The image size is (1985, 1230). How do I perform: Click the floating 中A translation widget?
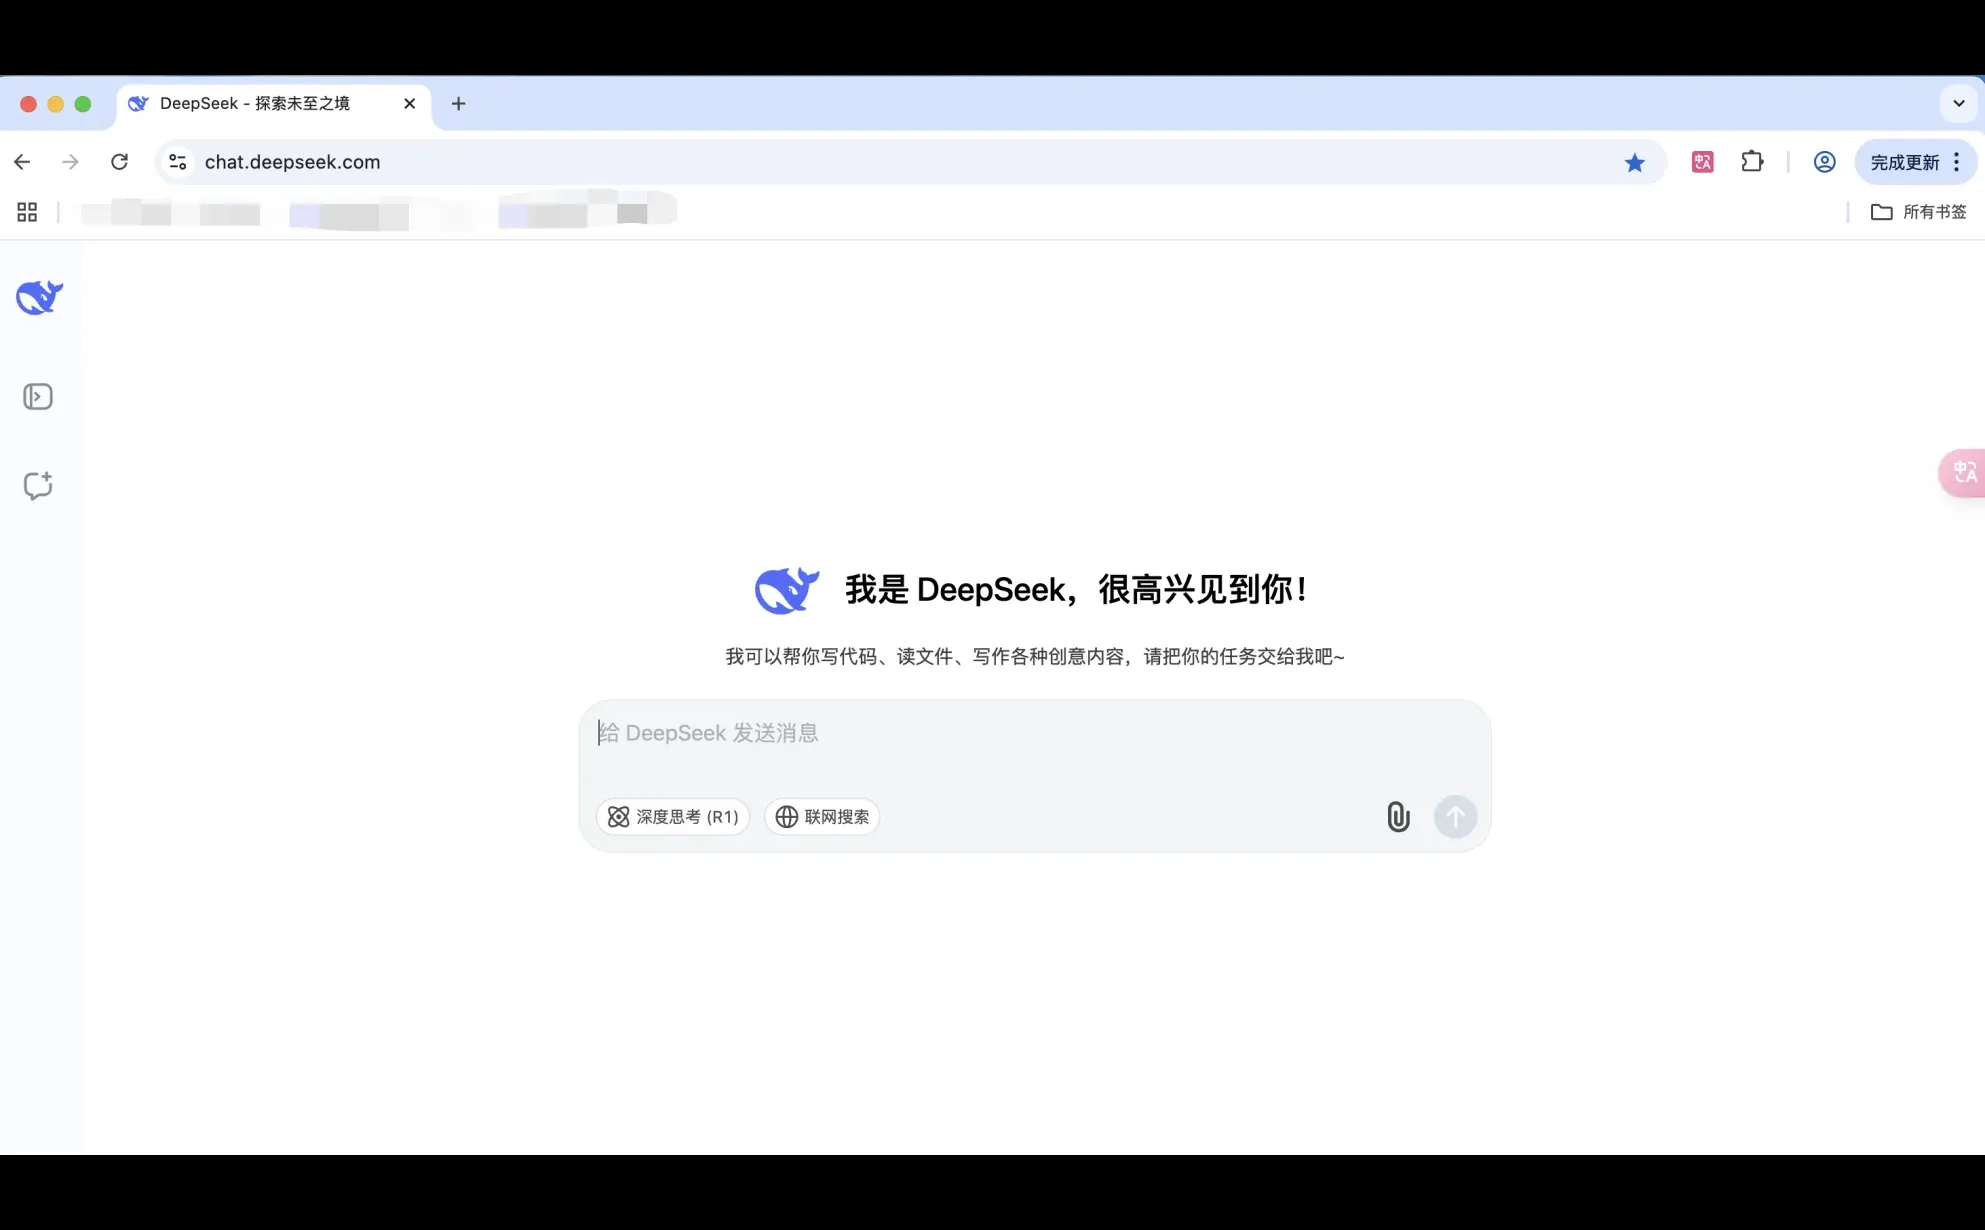[x=1964, y=472]
